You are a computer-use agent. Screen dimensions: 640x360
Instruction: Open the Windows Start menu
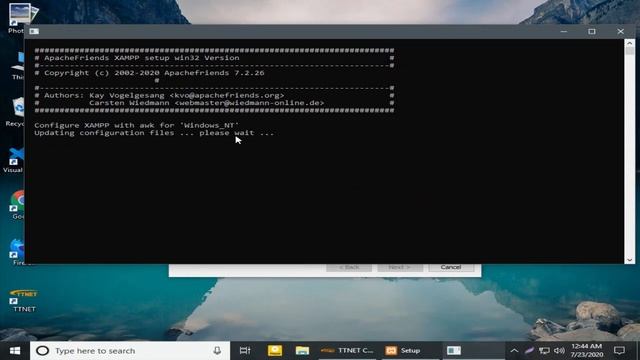click(x=15, y=351)
